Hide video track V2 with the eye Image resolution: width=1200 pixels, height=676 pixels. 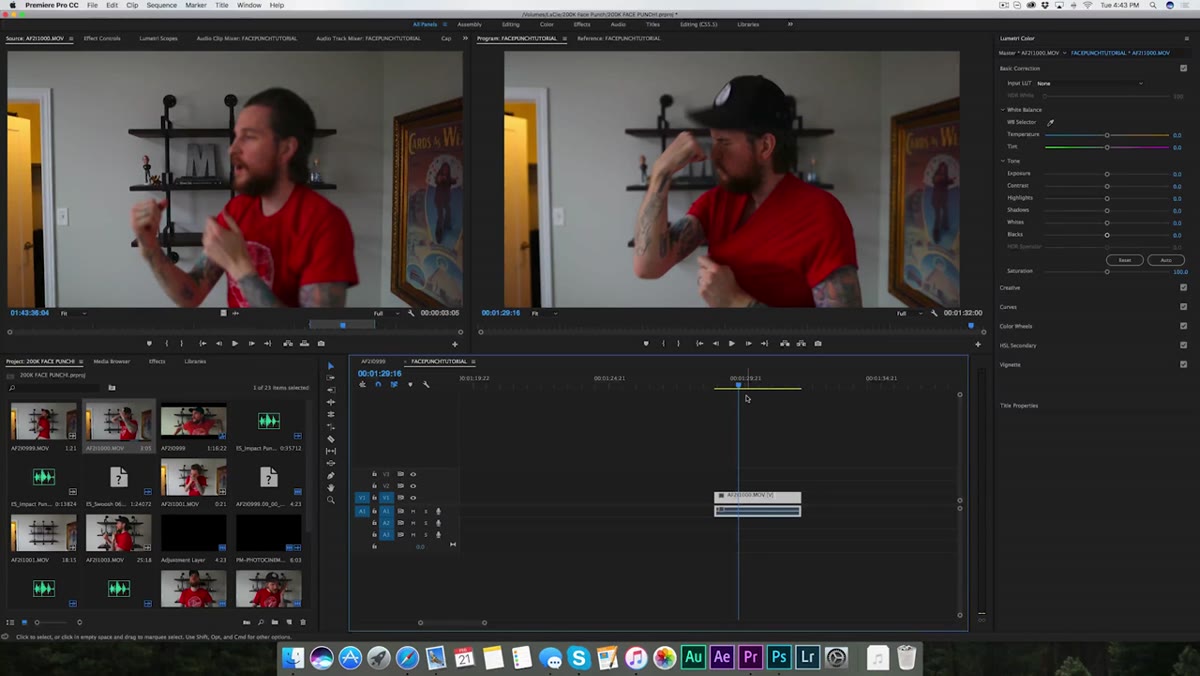point(413,486)
